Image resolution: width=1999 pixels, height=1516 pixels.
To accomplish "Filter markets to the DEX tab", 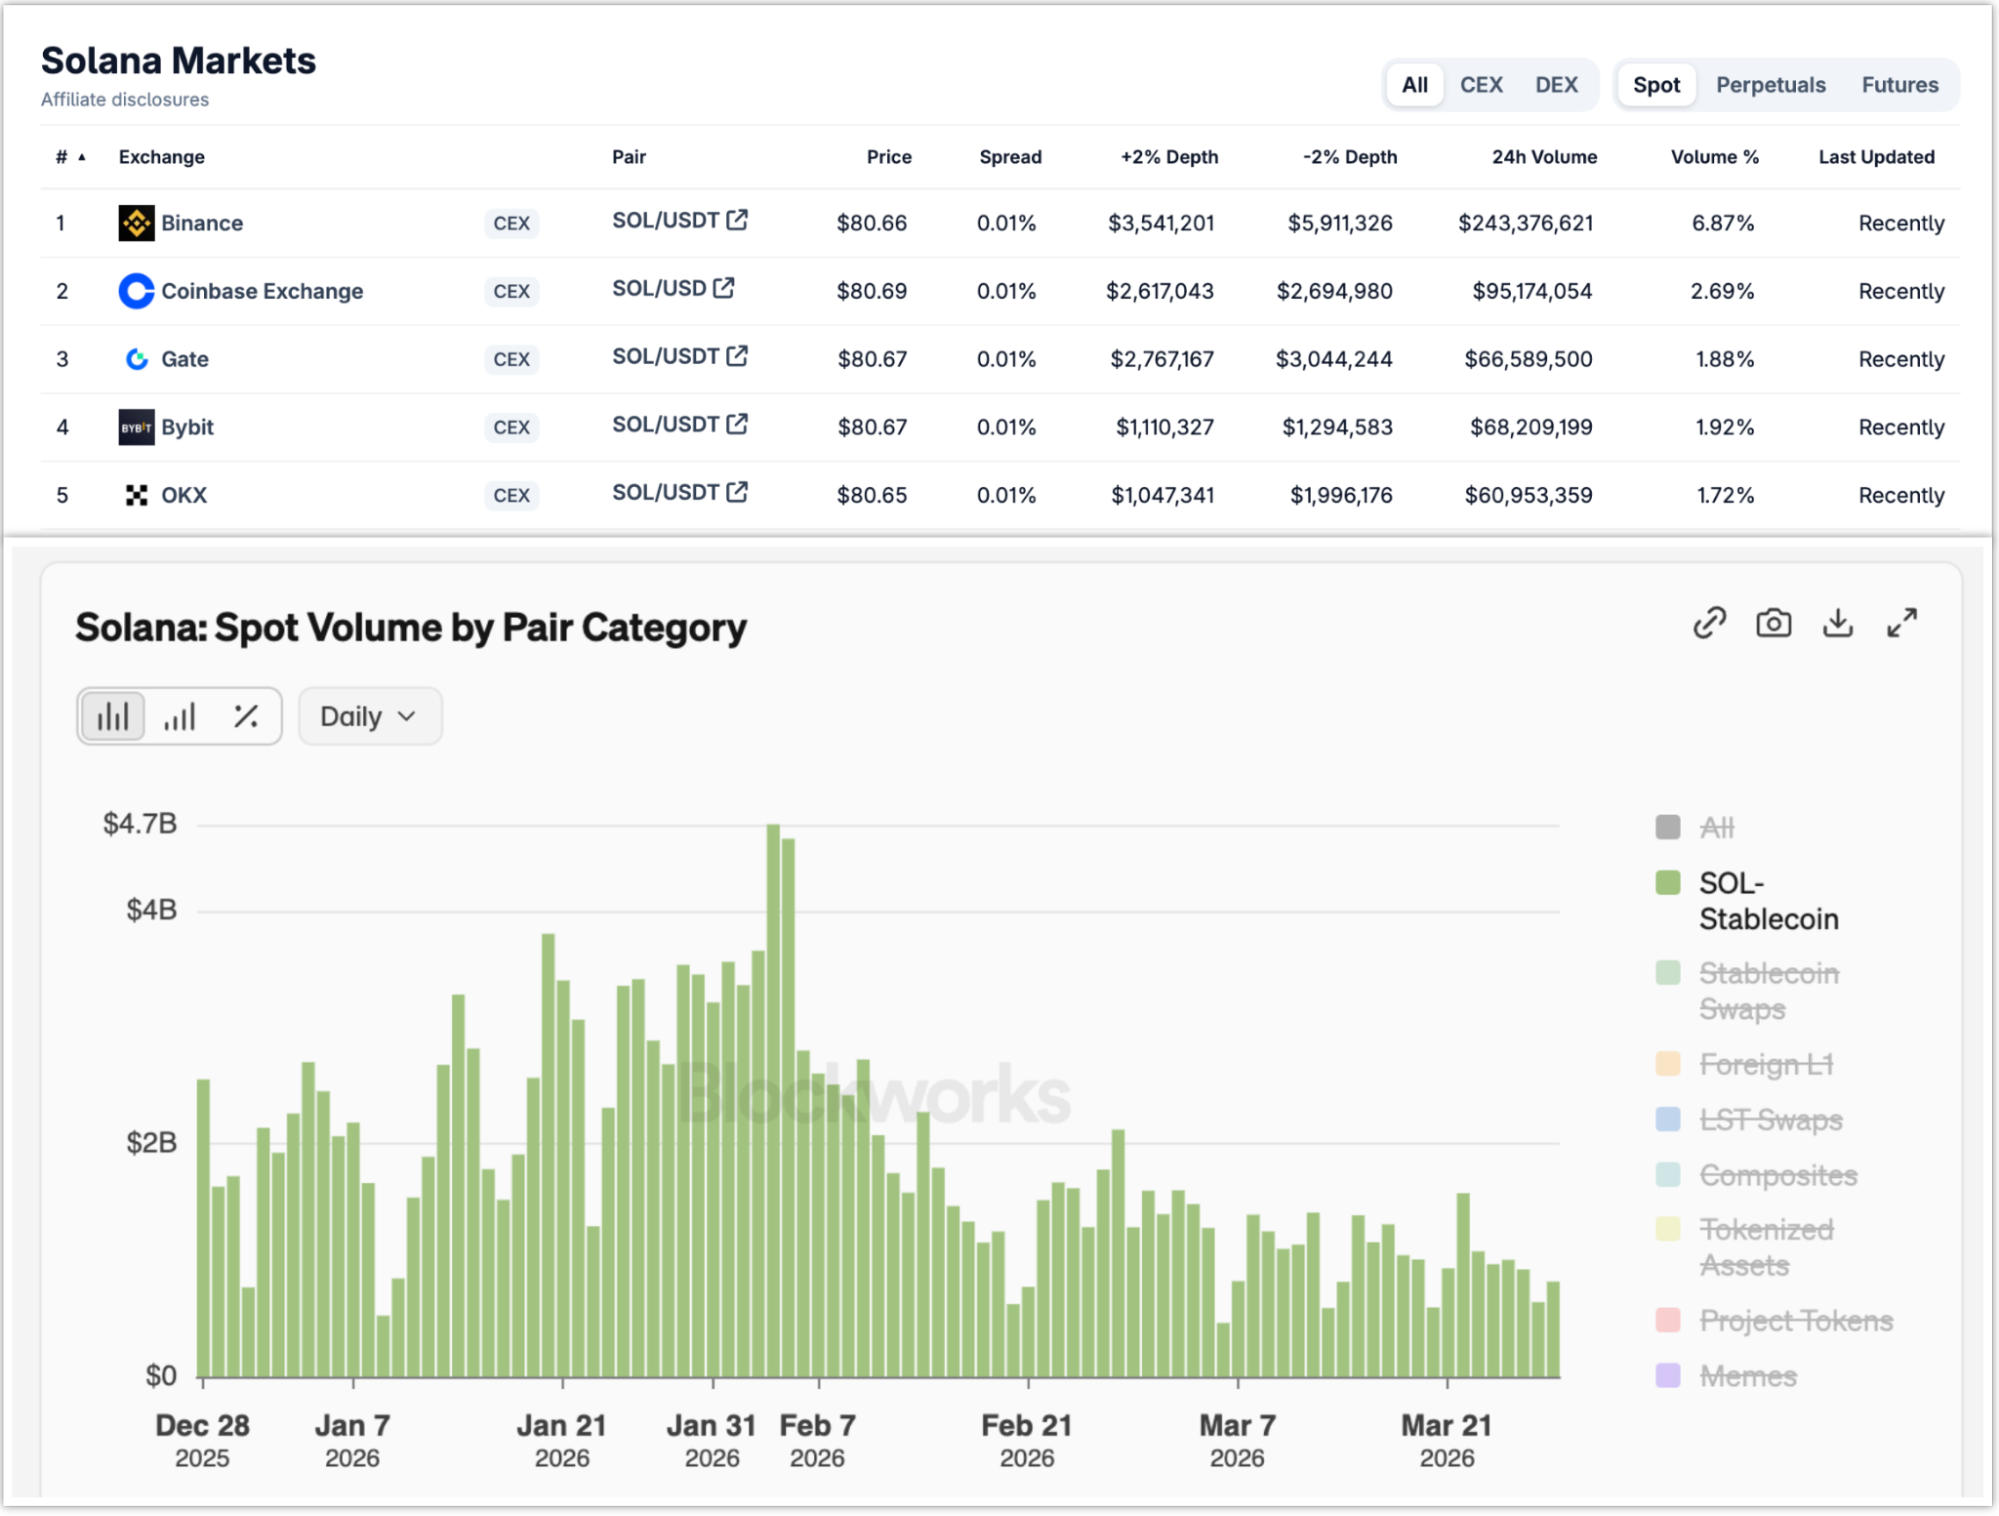I will click(1556, 85).
